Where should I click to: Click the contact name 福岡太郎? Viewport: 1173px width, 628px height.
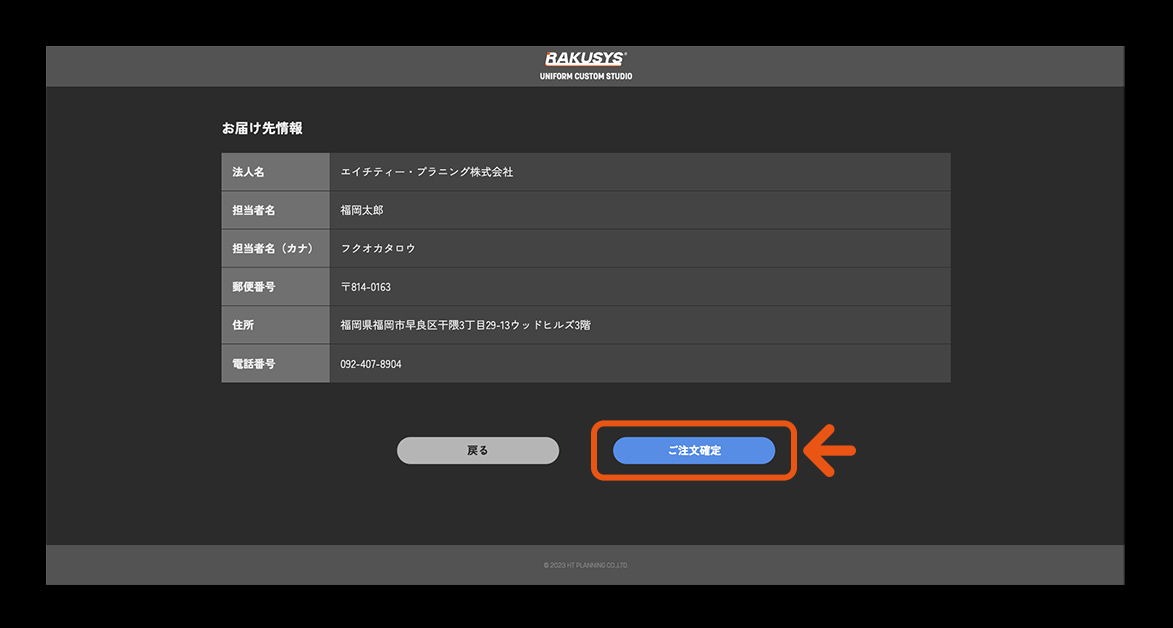[x=362, y=210]
